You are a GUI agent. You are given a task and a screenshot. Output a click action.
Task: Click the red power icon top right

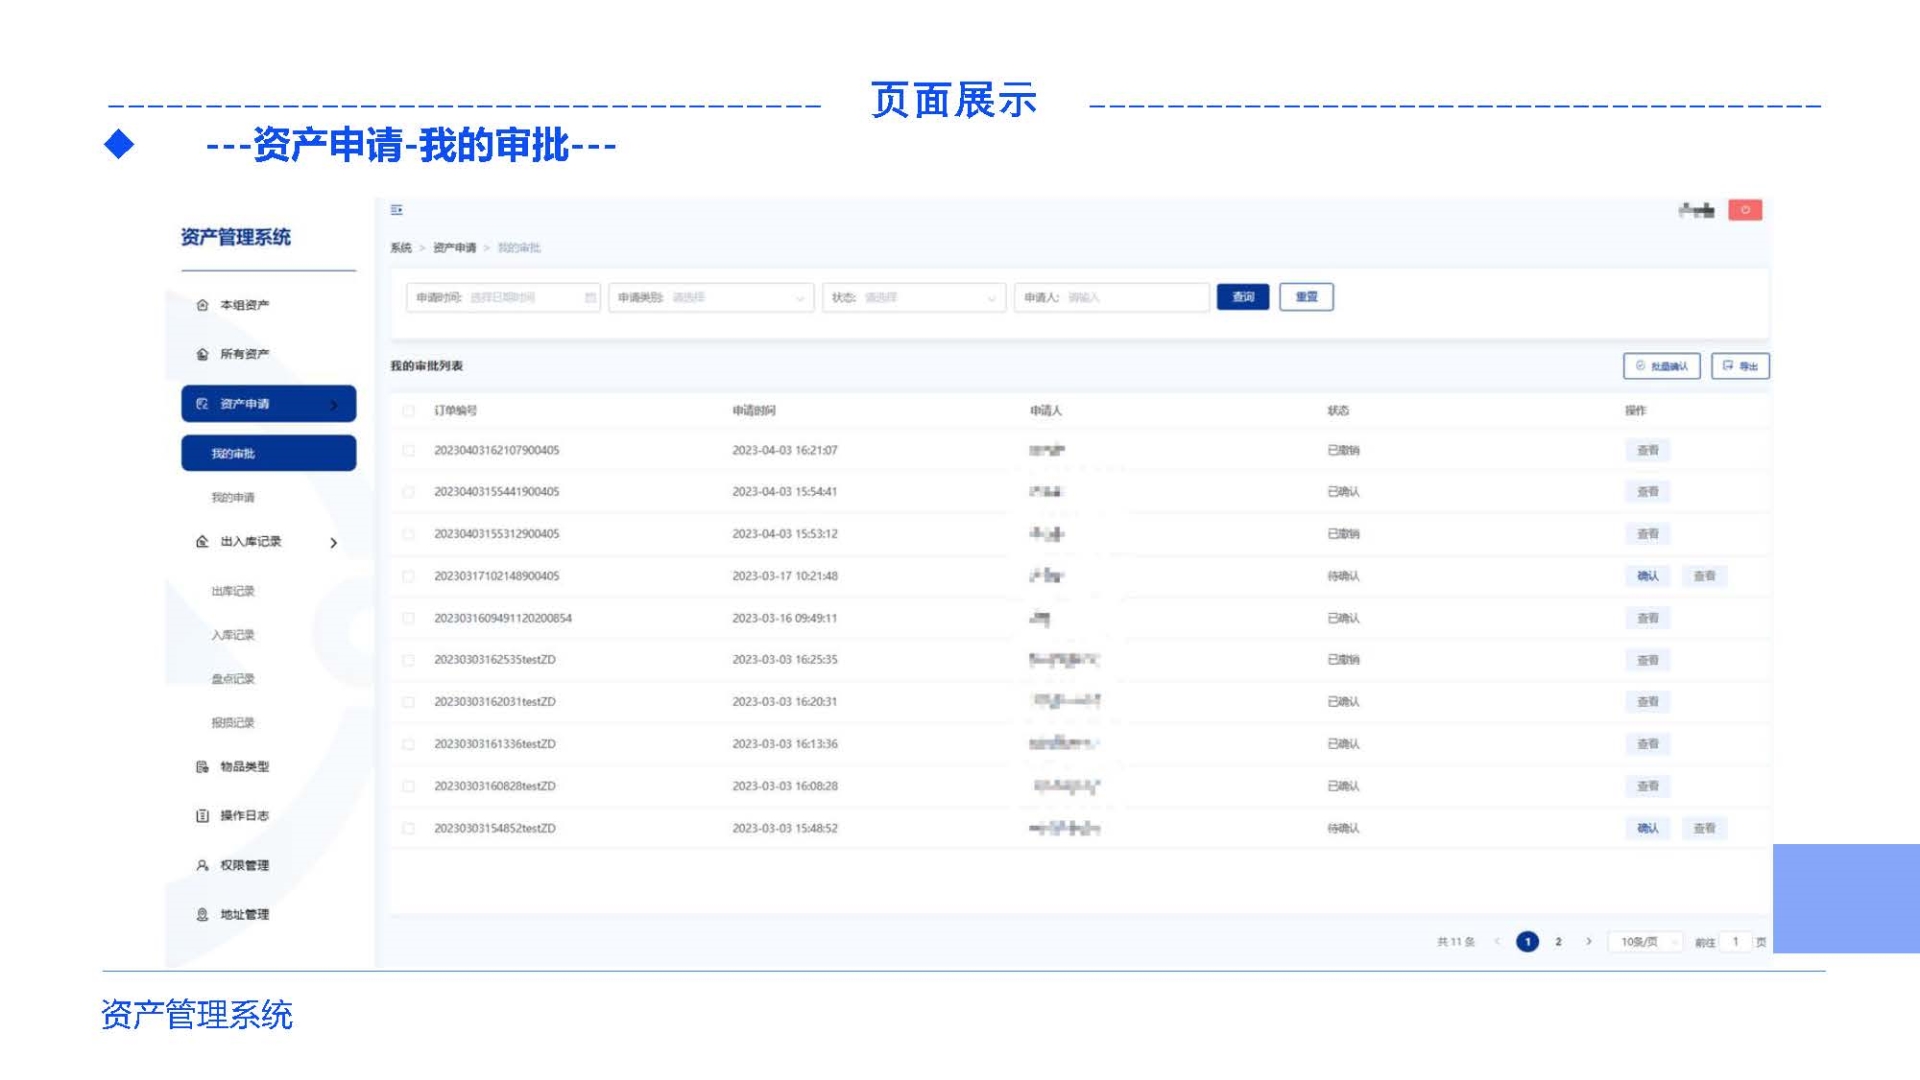pos(1745,210)
